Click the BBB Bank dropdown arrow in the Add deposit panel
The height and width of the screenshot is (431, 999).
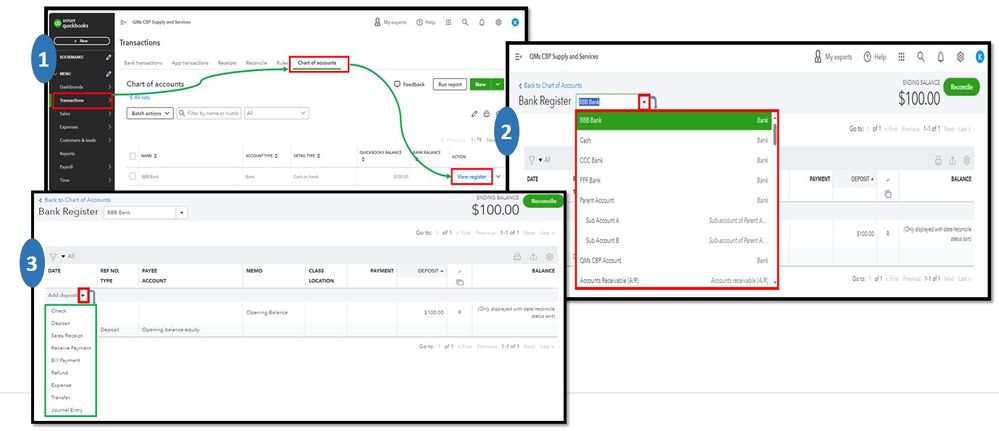[182, 212]
